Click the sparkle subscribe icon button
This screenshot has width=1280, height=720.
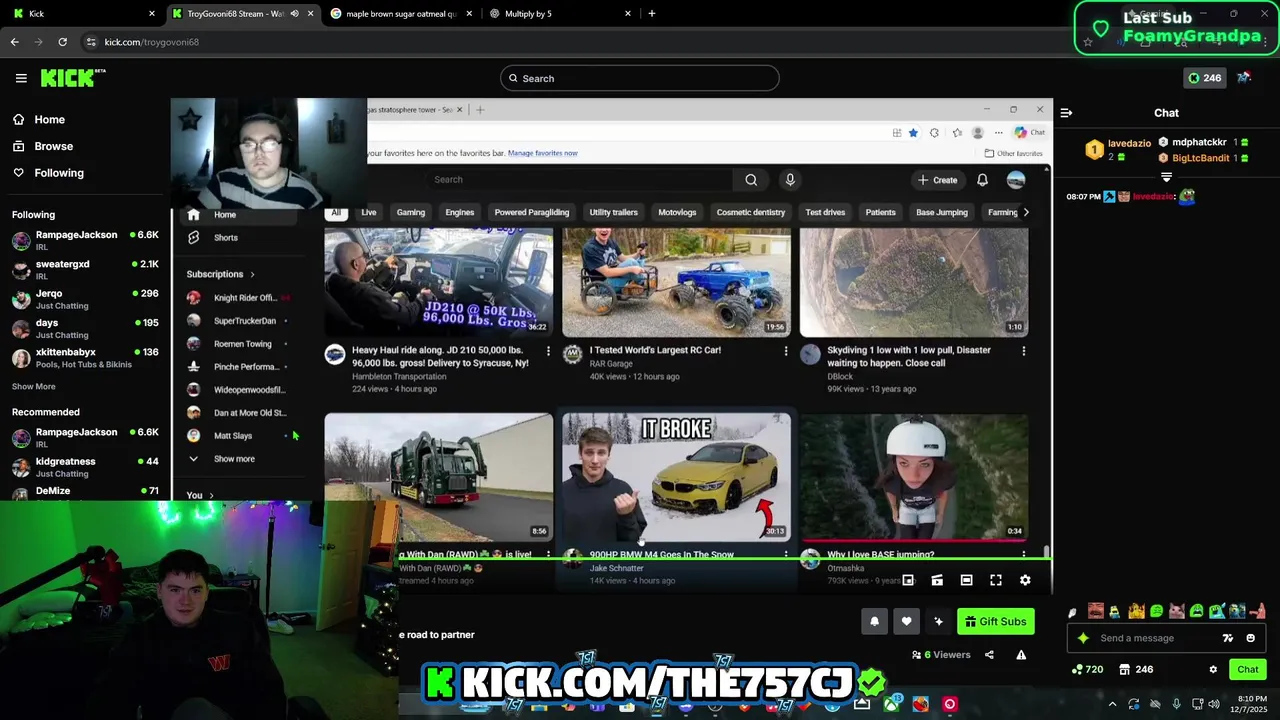(x=938, y=621)
